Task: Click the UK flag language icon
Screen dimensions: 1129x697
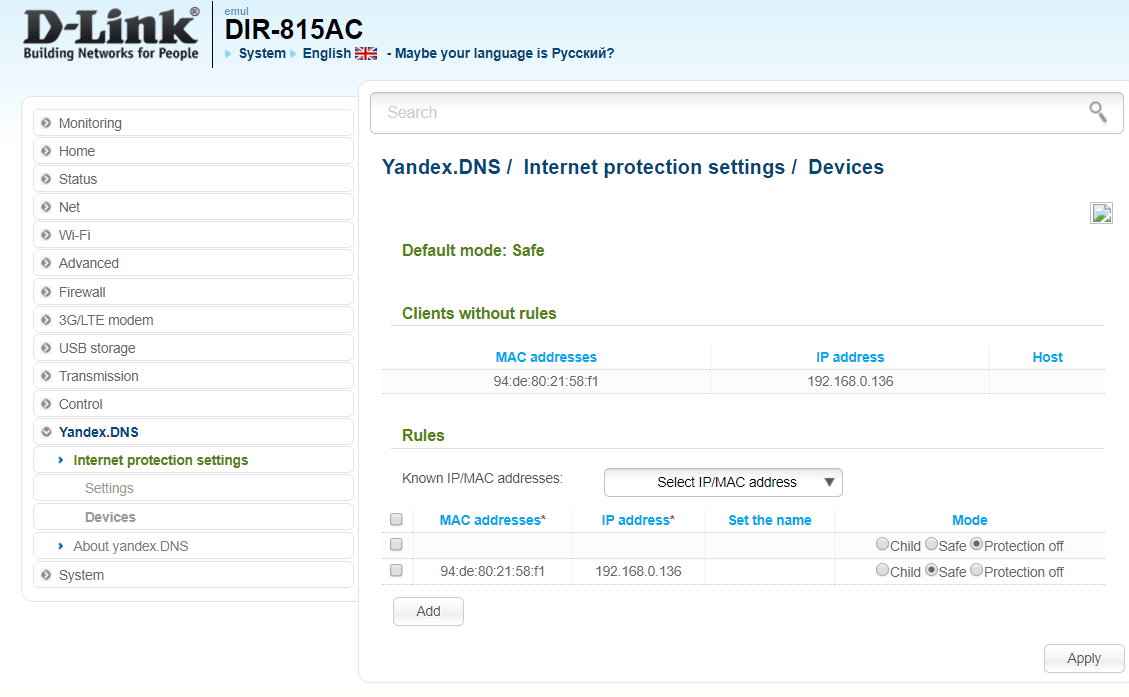Action: 366,54
